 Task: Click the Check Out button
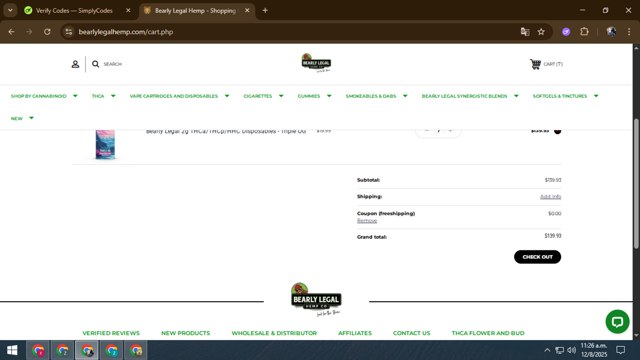tap(537, 257)
